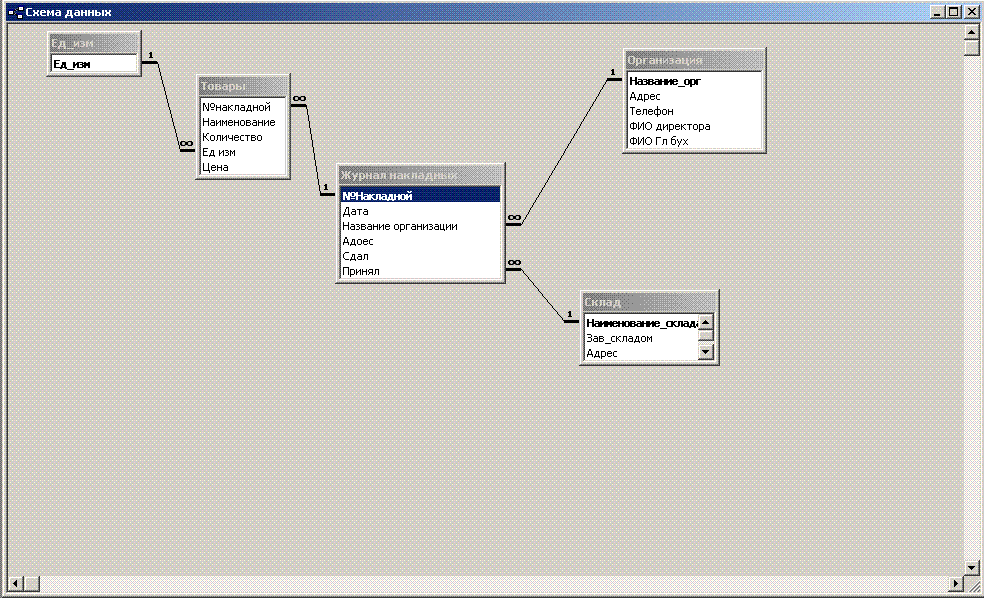Select Адоес field in Журнал накладных
984x598 pixels.
pyautogui.click(x=420, y=242)
